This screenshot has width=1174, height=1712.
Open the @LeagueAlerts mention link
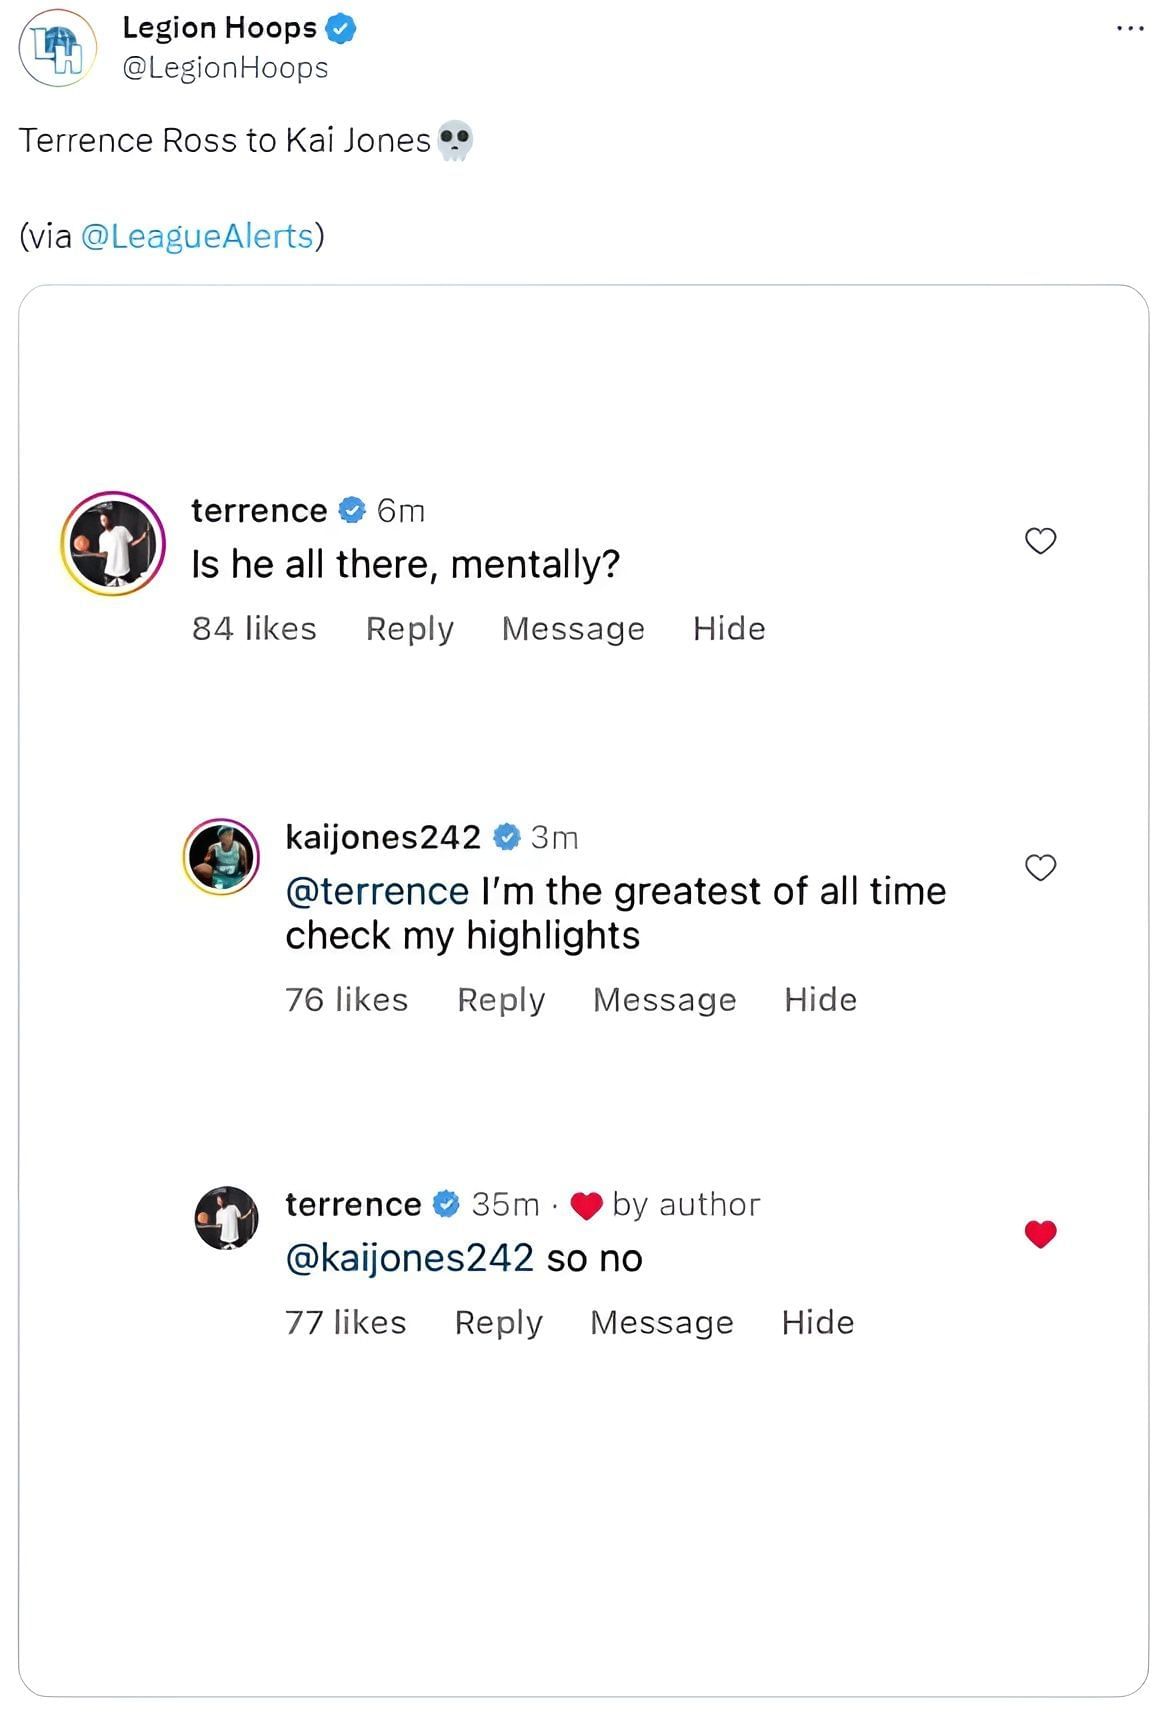pos(197,236)
